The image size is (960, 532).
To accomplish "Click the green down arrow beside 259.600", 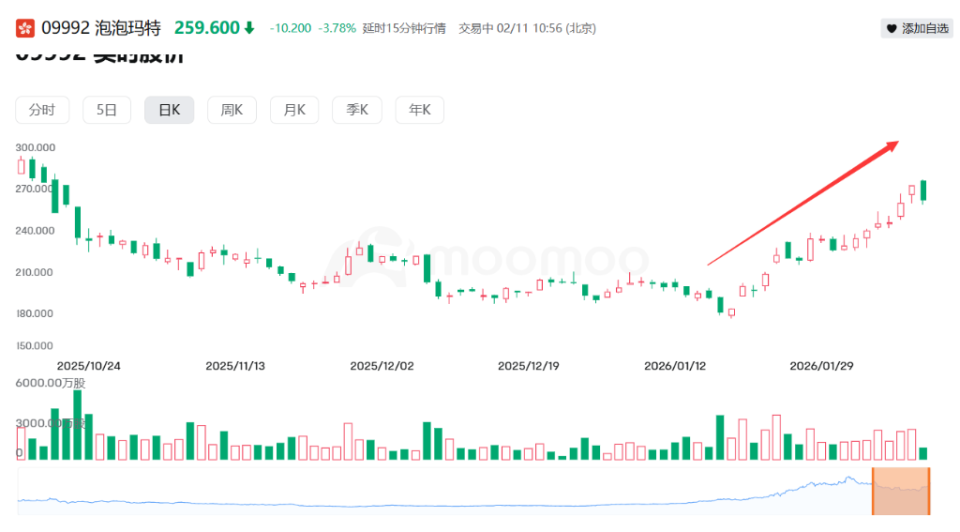I will [249, 28].
